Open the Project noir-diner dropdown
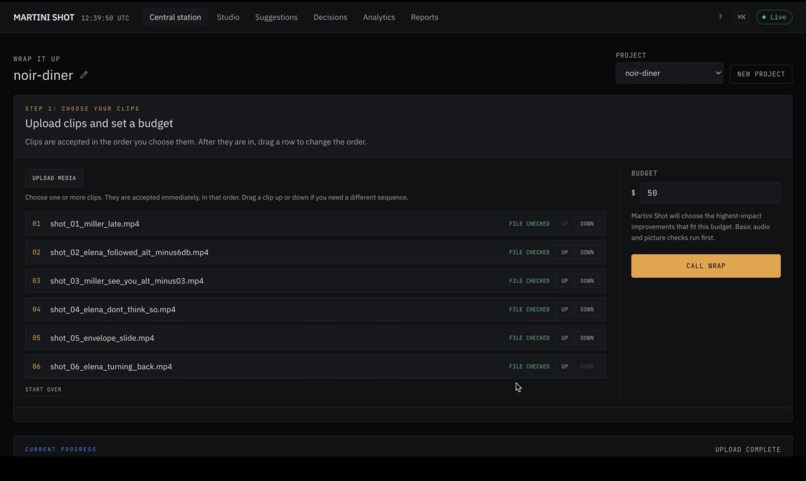Screen dimensions: 806x481 [x=669, y=73]
